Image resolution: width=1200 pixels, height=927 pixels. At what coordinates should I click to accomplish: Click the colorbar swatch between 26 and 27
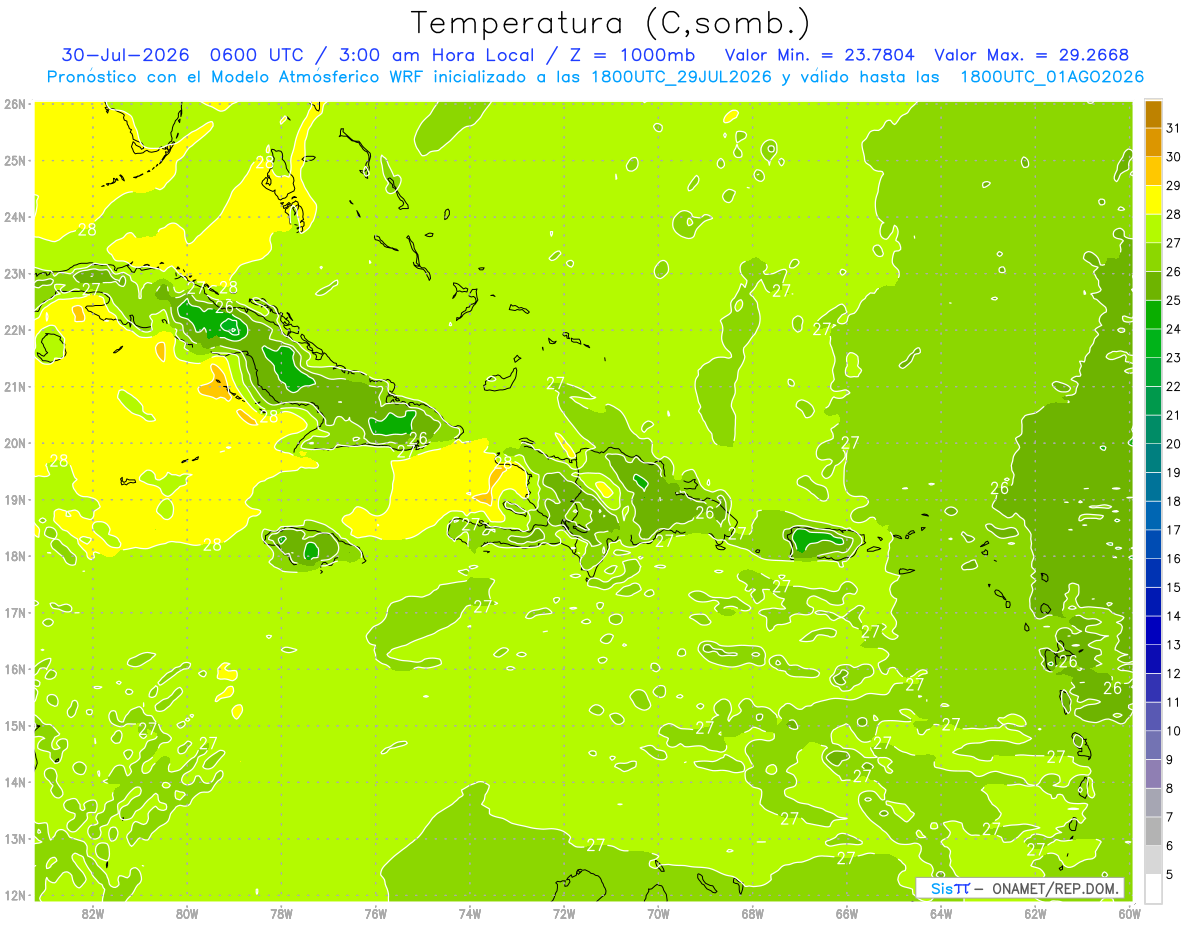click(1153, 258)
